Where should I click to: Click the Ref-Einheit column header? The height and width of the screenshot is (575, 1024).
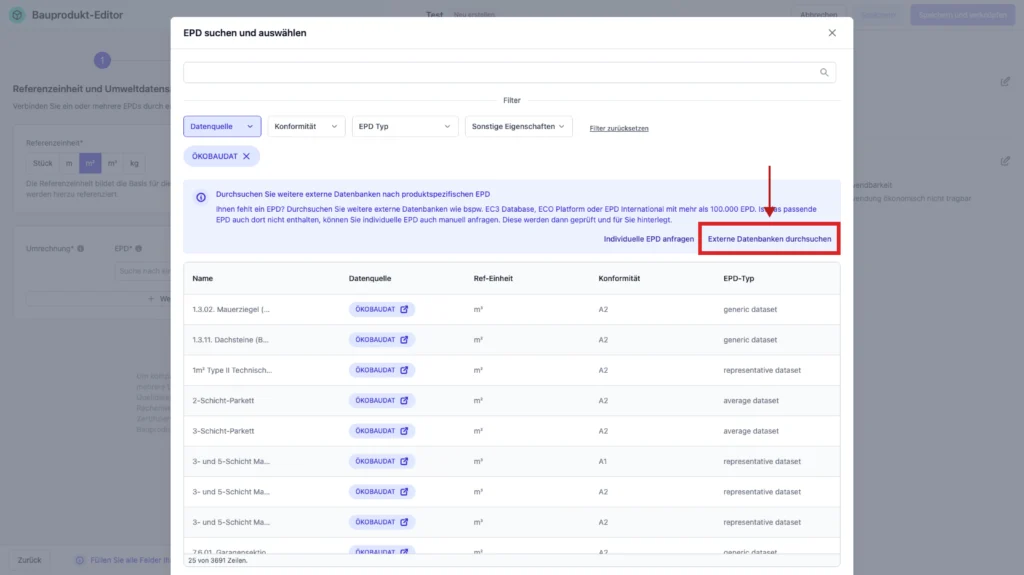(x=493, y=278)
